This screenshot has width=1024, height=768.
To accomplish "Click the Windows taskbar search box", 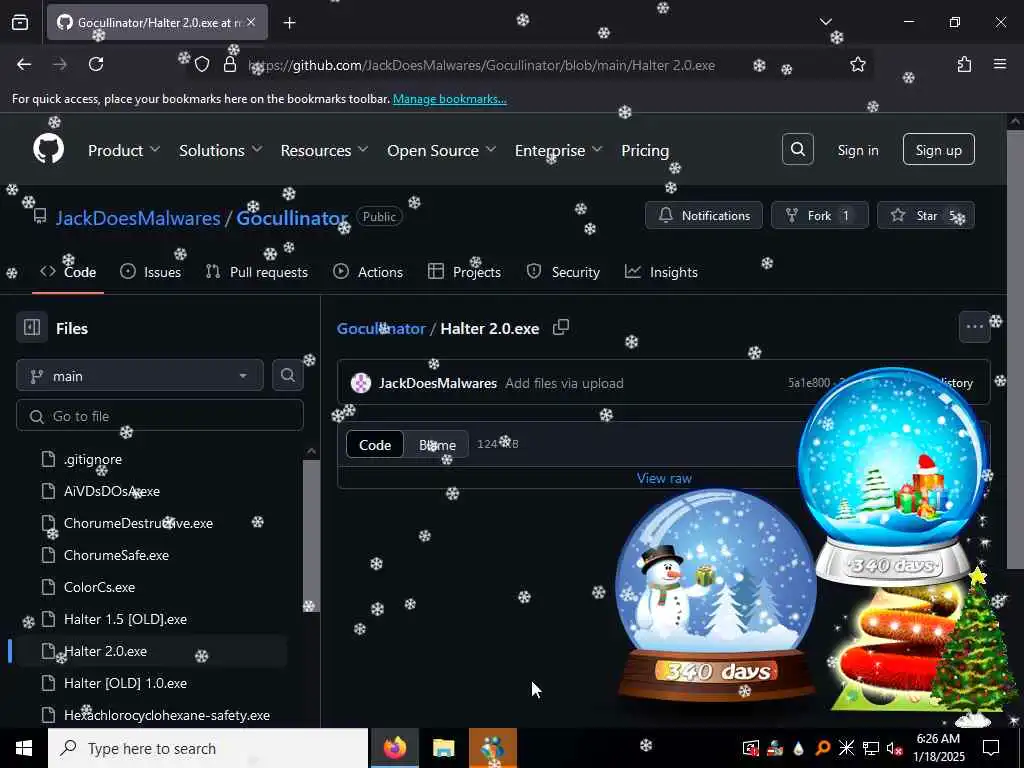I will pos(208,748).
